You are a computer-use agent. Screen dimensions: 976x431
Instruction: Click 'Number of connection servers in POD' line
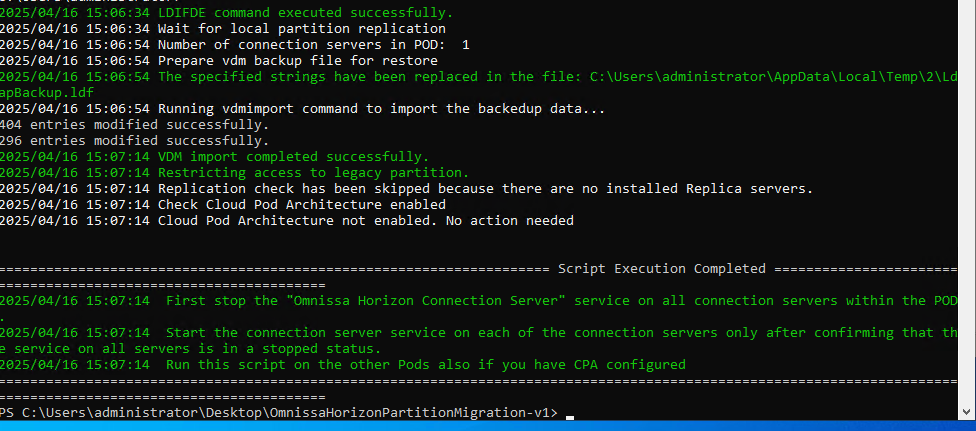pyautogui.click(x=235, y=45)
